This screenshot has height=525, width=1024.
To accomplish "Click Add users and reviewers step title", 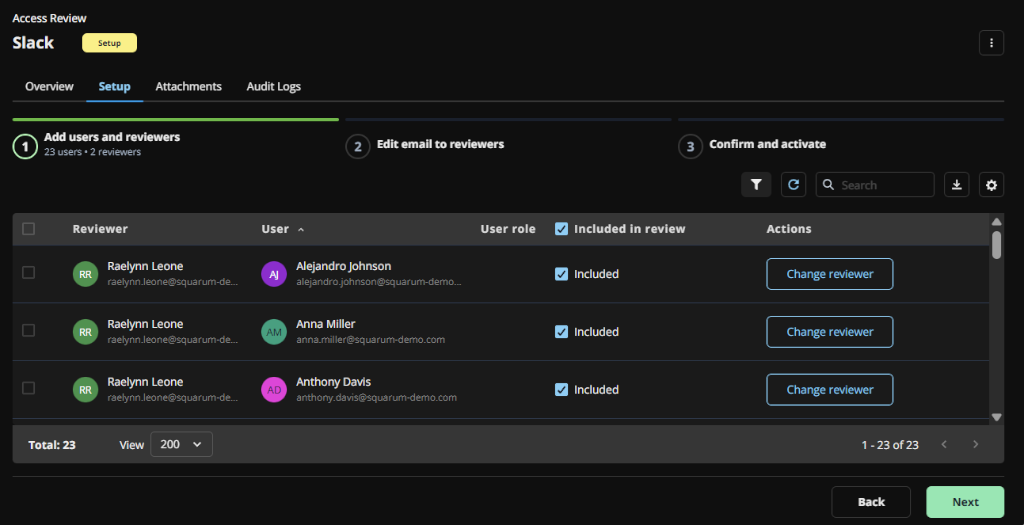I will pos(112,137).
